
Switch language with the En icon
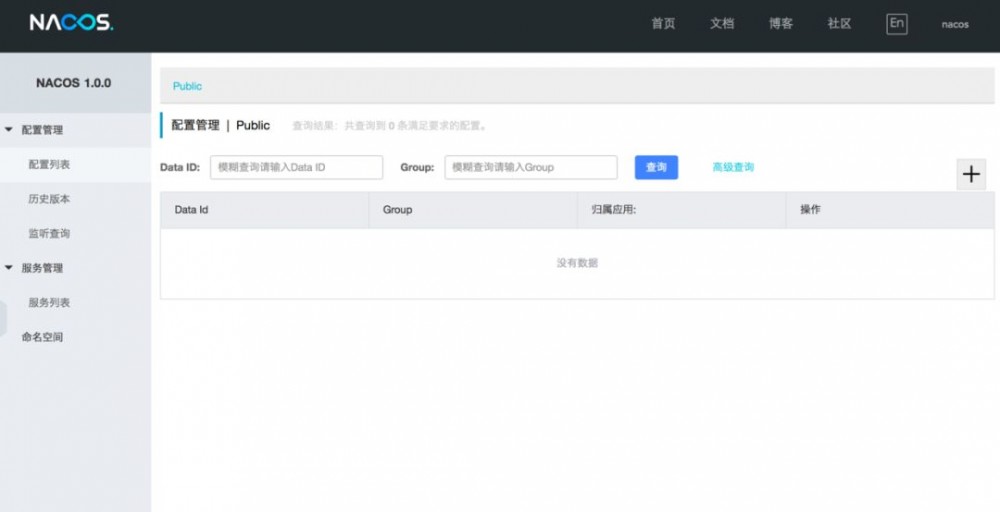click(x=897, y=24)
